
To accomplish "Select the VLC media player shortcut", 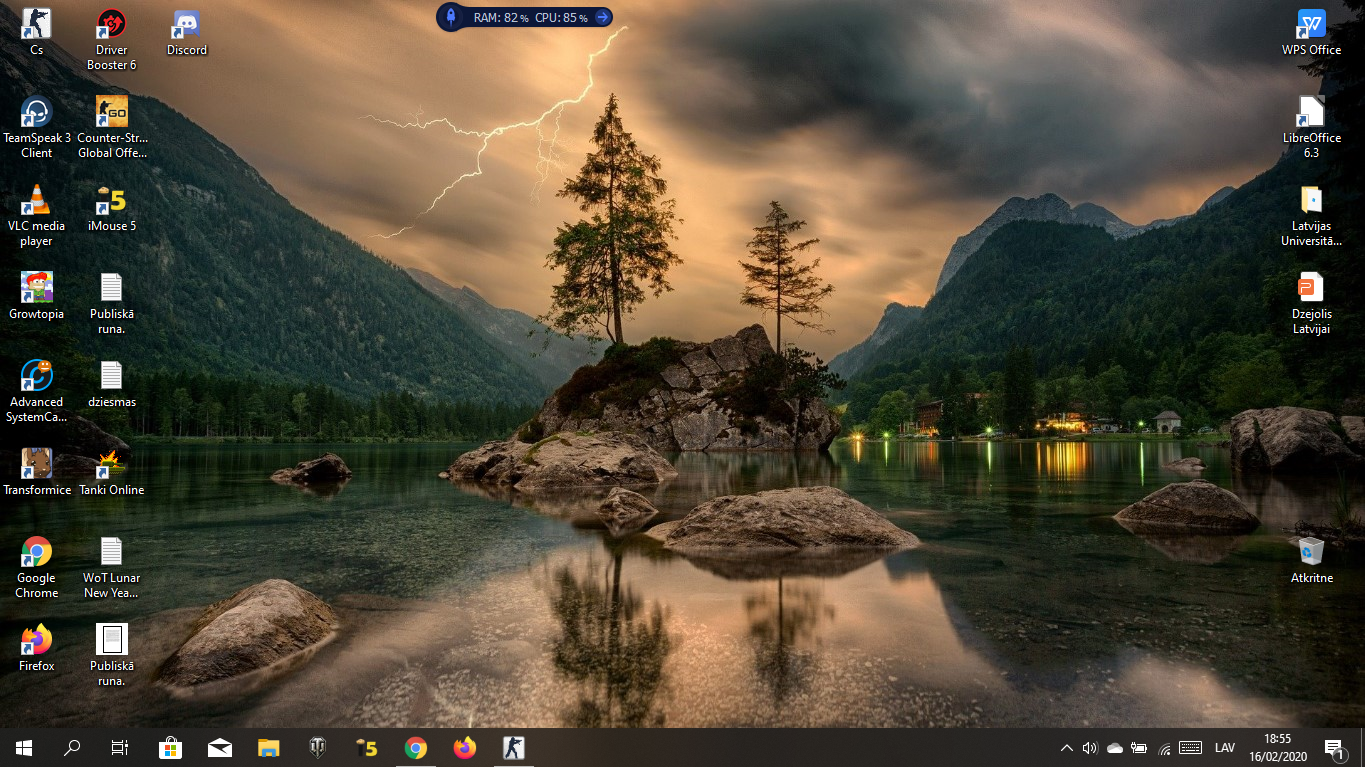I will point(37,215).
